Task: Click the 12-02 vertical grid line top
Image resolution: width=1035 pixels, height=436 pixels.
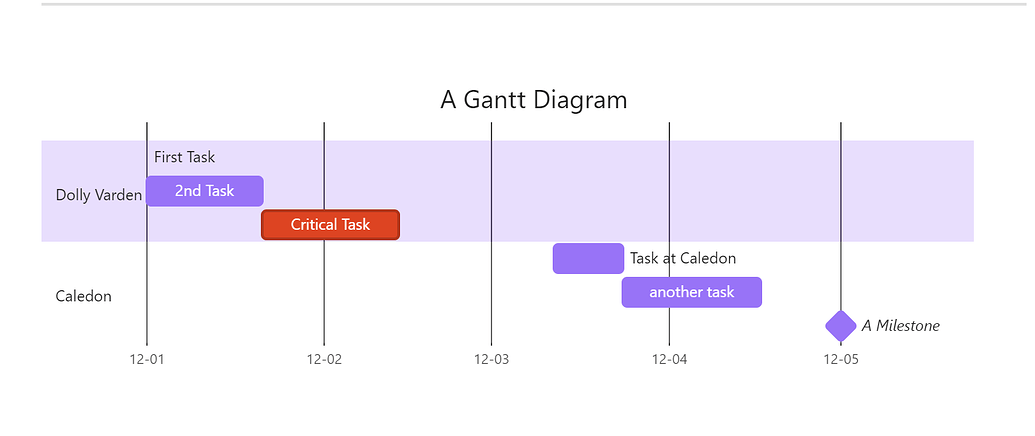Action: click(324, 131)
